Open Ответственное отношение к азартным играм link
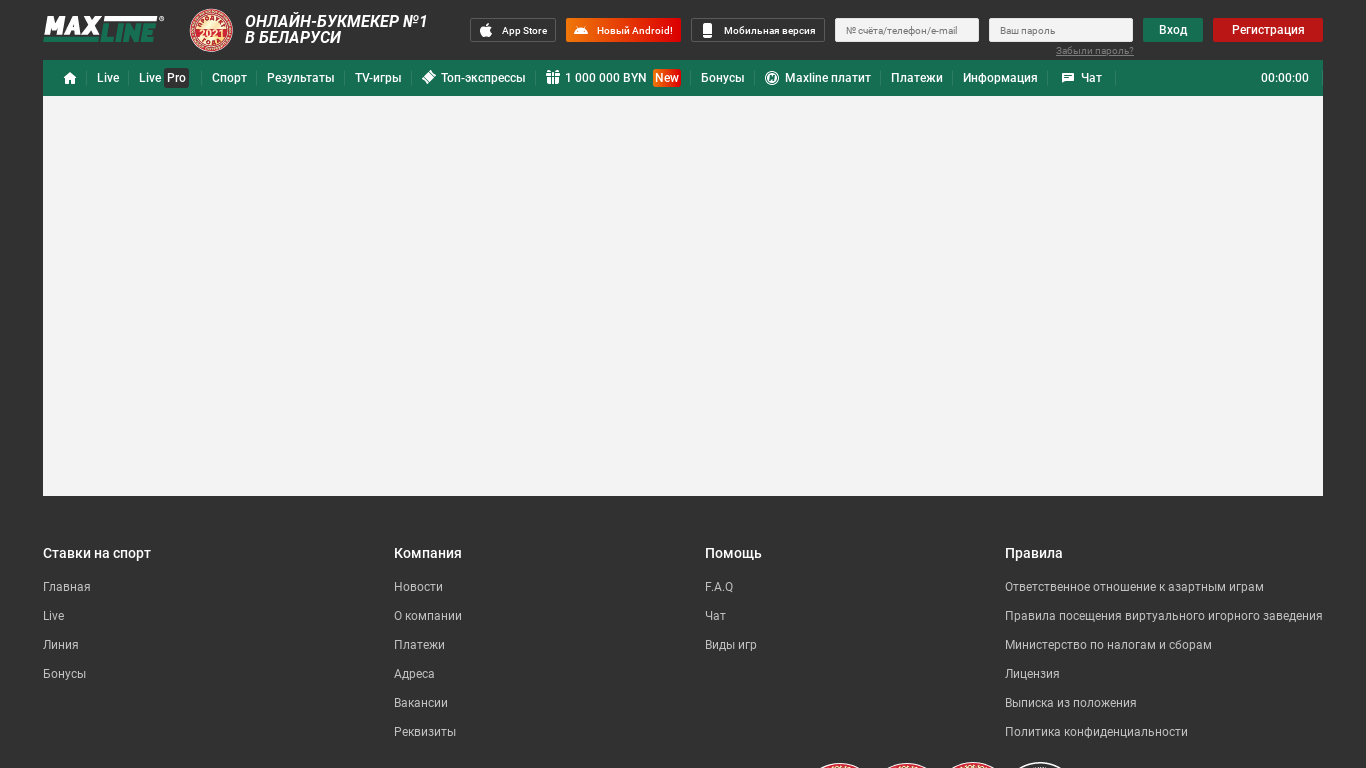 (x=1134, y=587)
